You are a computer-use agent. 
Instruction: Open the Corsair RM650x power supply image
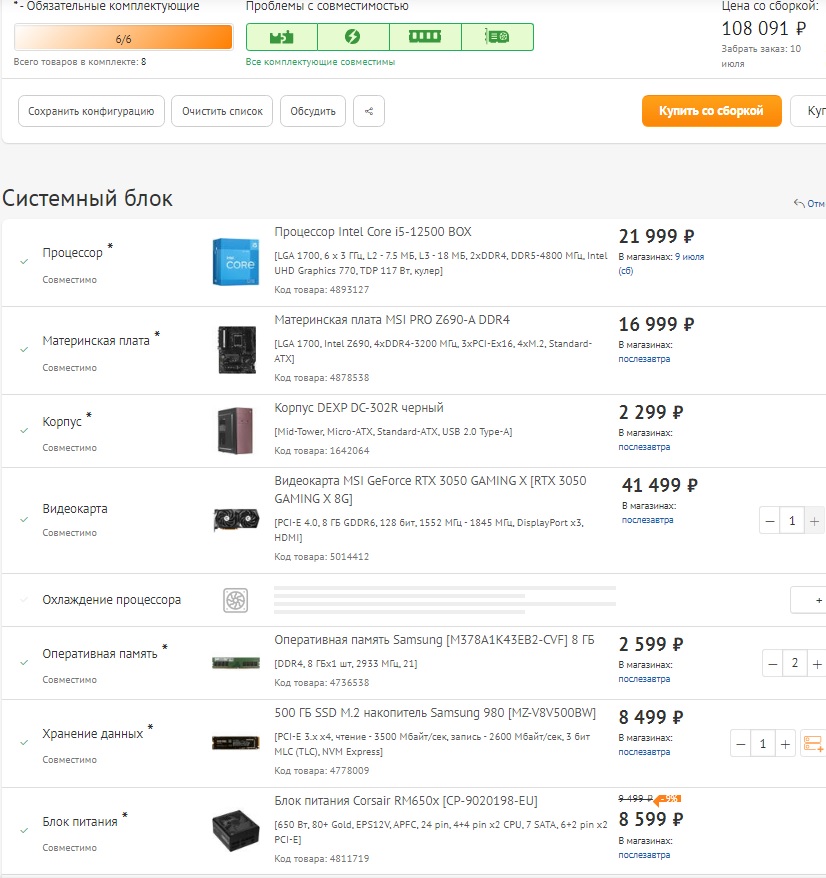(236, 831)
